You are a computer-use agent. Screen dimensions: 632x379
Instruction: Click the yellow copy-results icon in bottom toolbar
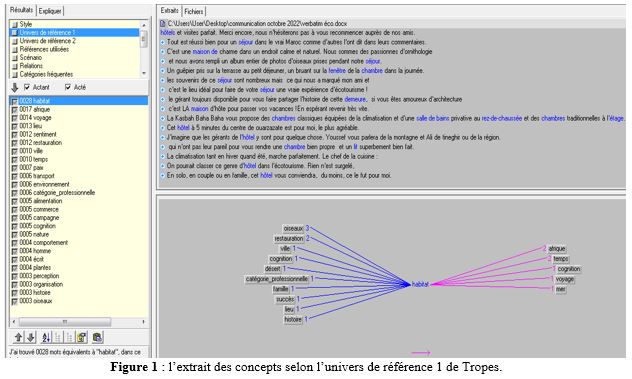coord(82,337)
